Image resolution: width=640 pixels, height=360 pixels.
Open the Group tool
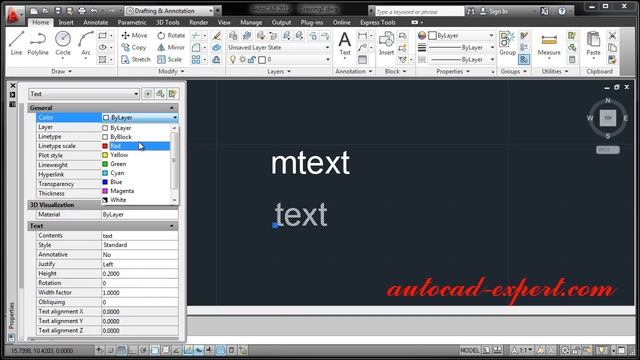click(x=507, y=43)
